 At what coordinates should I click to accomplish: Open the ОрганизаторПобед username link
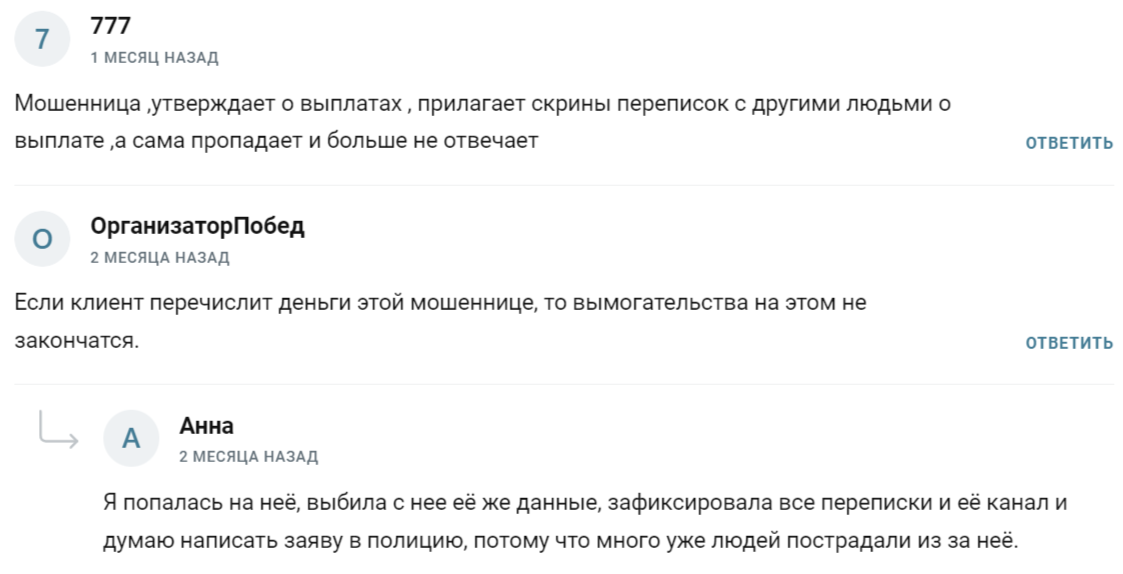tap(197, 226)
